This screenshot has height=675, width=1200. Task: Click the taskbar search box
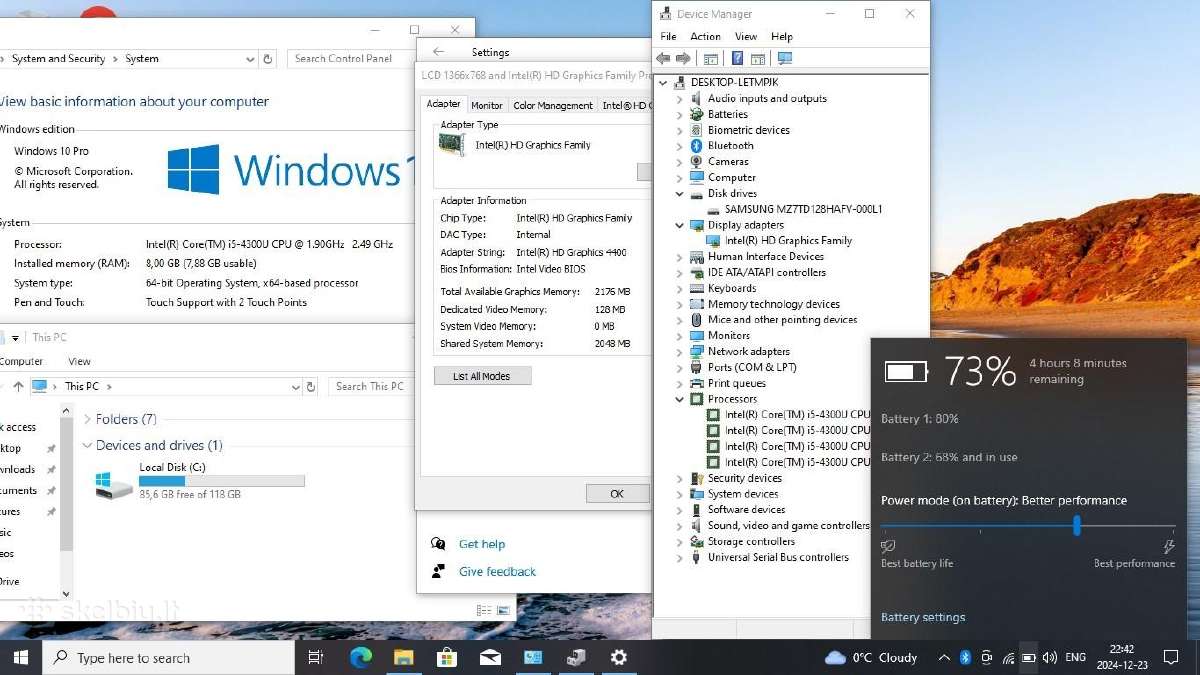click(x=169, y=657)
